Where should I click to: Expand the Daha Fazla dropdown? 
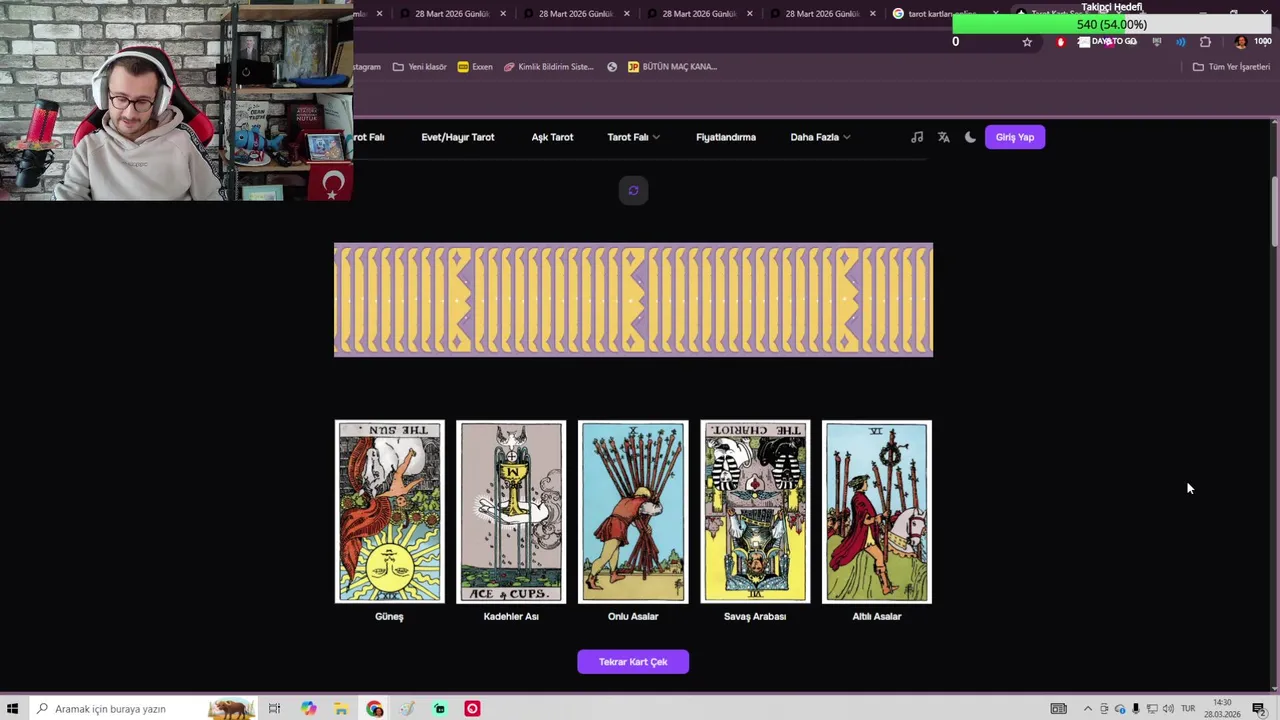pos(820,137)
